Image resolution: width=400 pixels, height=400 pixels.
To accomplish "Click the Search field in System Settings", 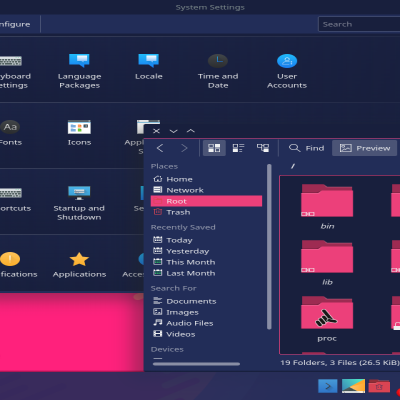I will click(359, 24).
